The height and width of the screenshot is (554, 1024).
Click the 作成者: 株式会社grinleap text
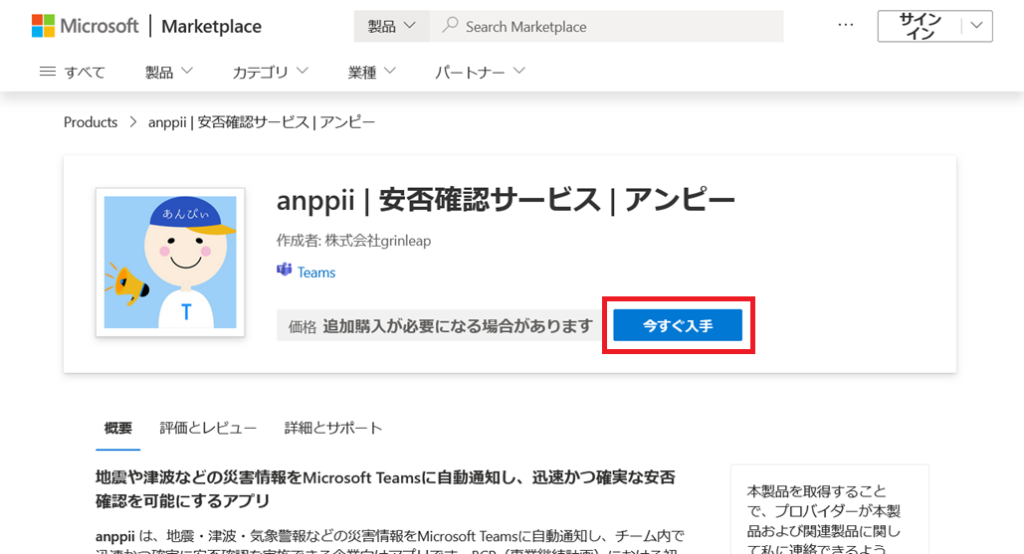(353, 240)
